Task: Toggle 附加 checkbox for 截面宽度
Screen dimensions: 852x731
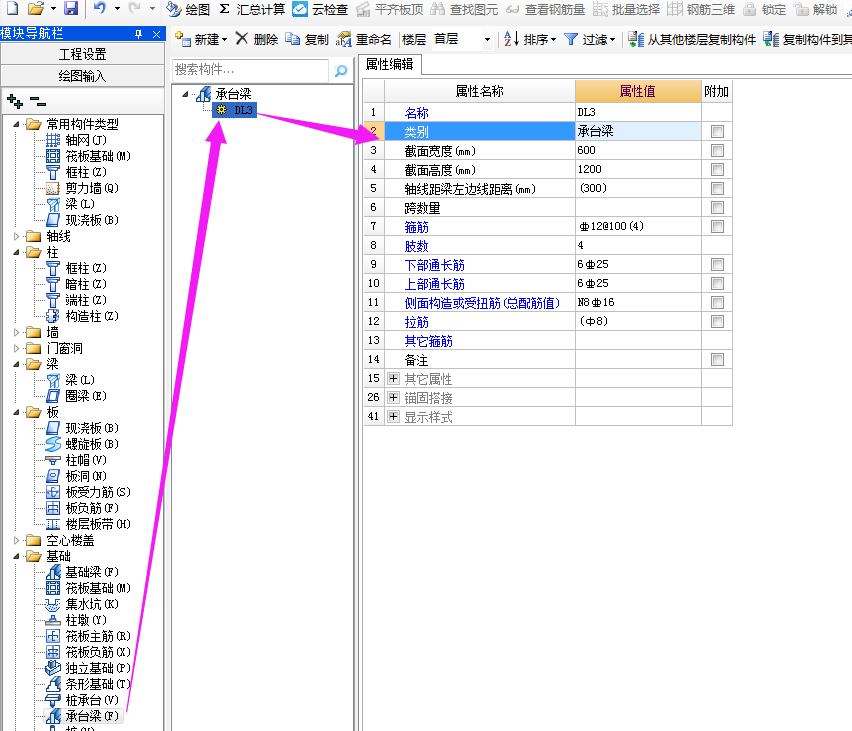Action: coord(717,150)
